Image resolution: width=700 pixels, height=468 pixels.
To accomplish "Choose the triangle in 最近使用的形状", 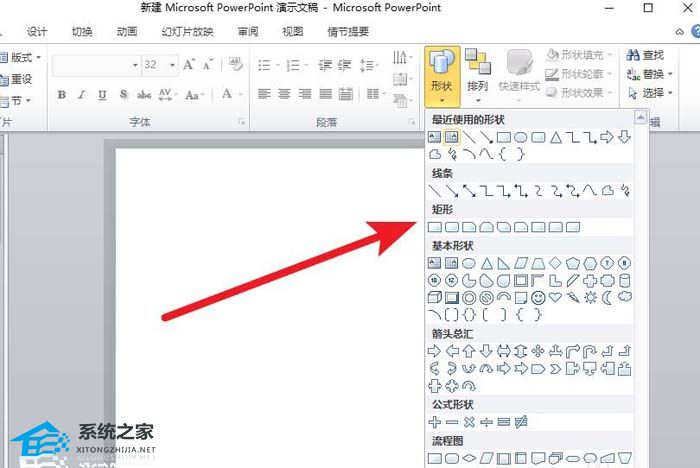I will tap(556, 137).
